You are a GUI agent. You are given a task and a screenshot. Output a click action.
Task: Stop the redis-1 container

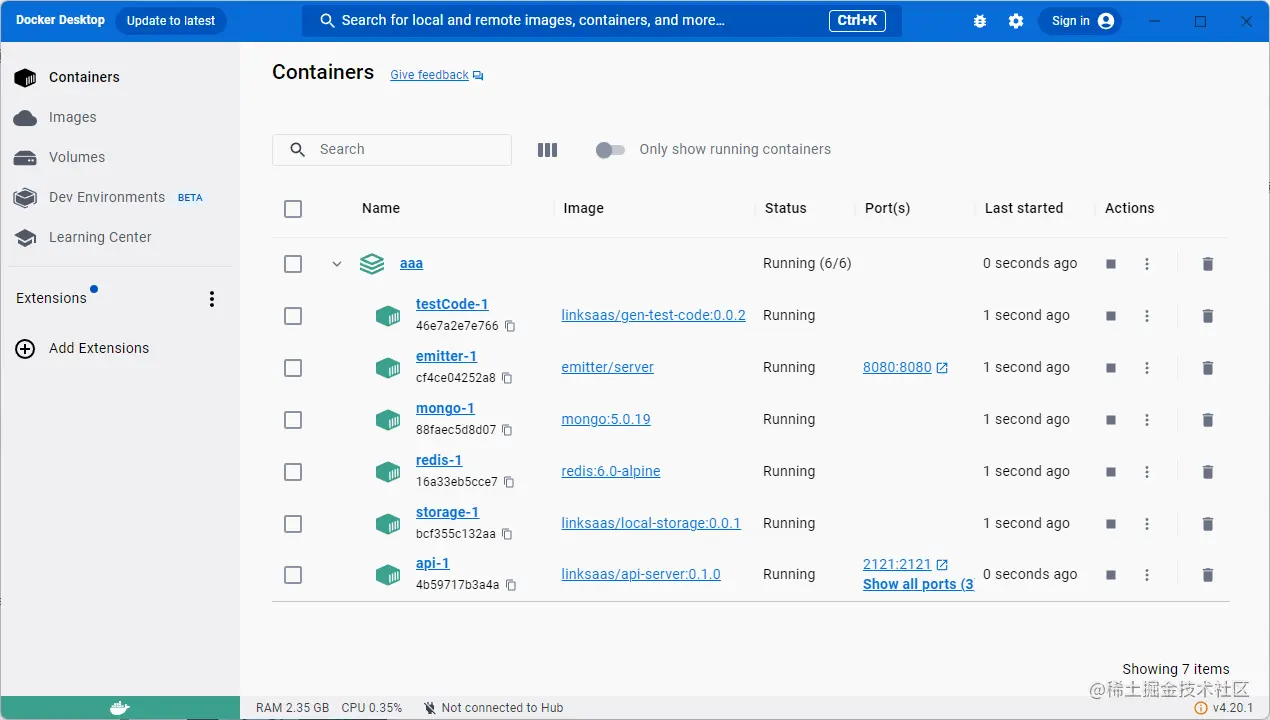click(1111, 472)
